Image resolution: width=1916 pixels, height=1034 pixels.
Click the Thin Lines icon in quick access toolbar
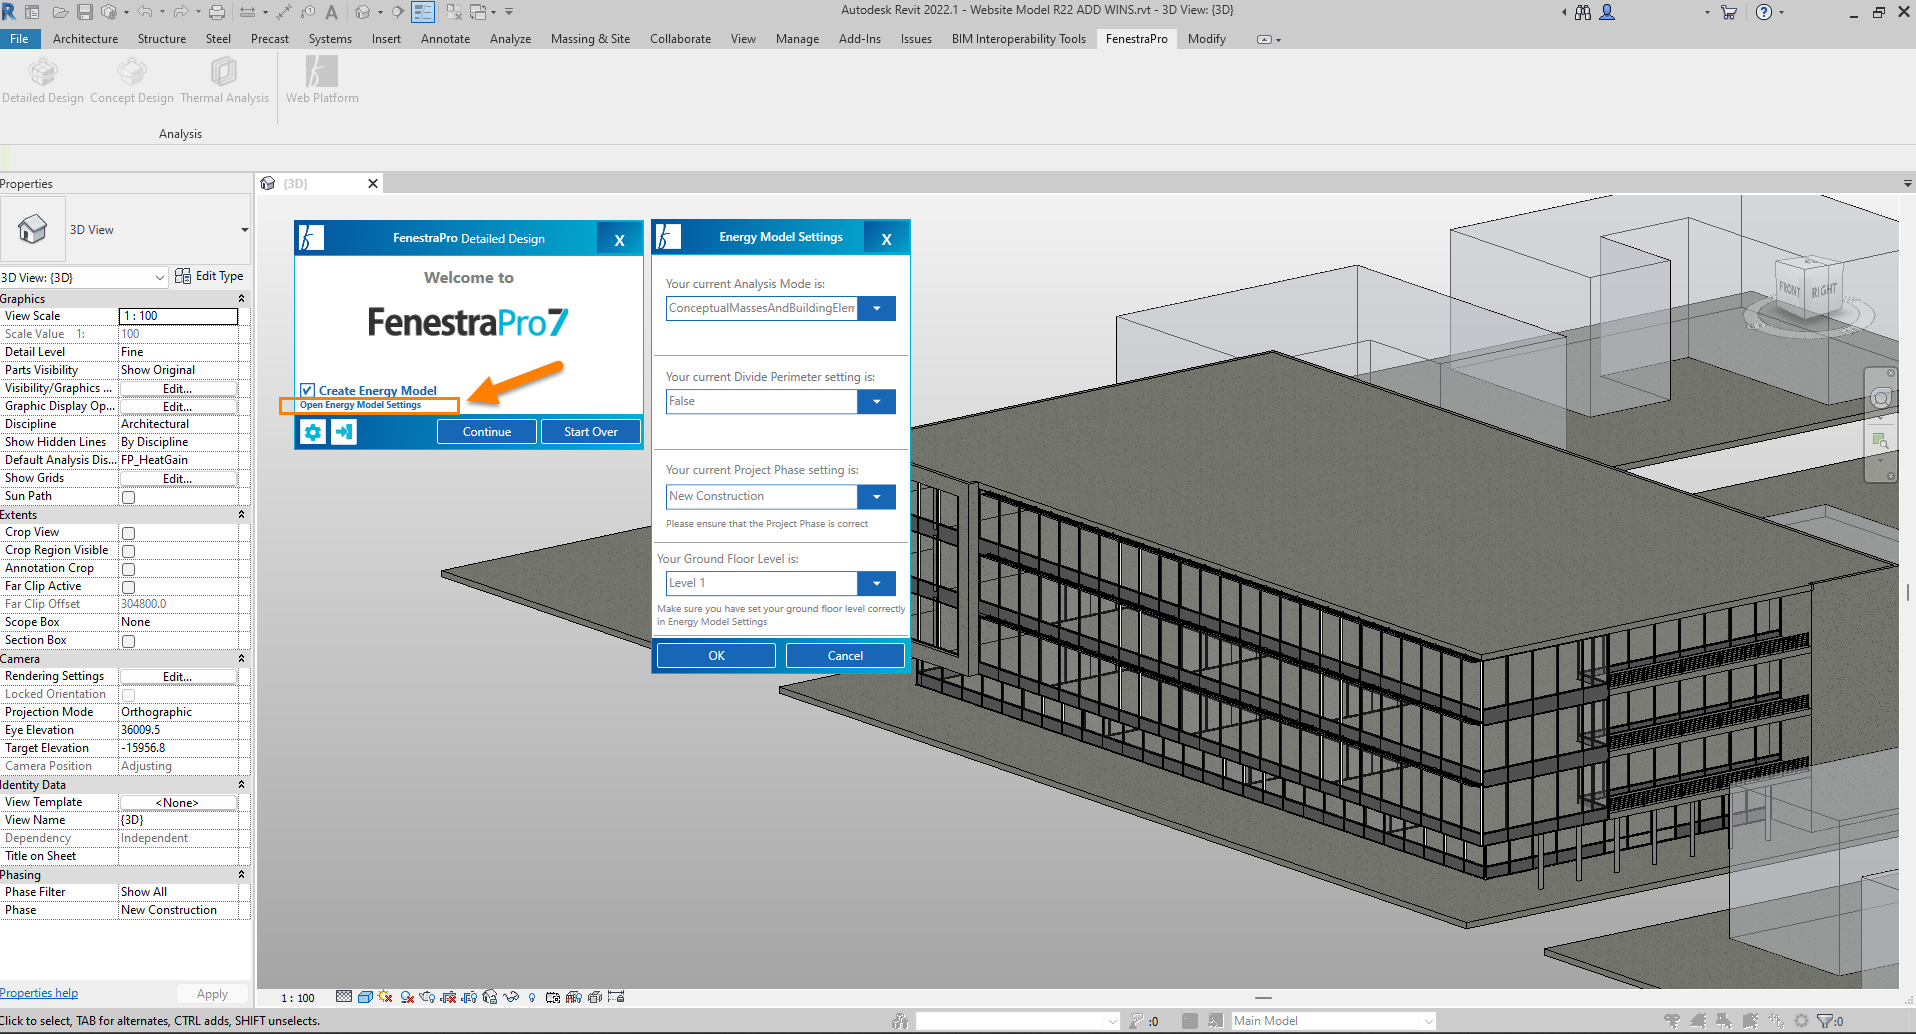click(x=425, y=12)
